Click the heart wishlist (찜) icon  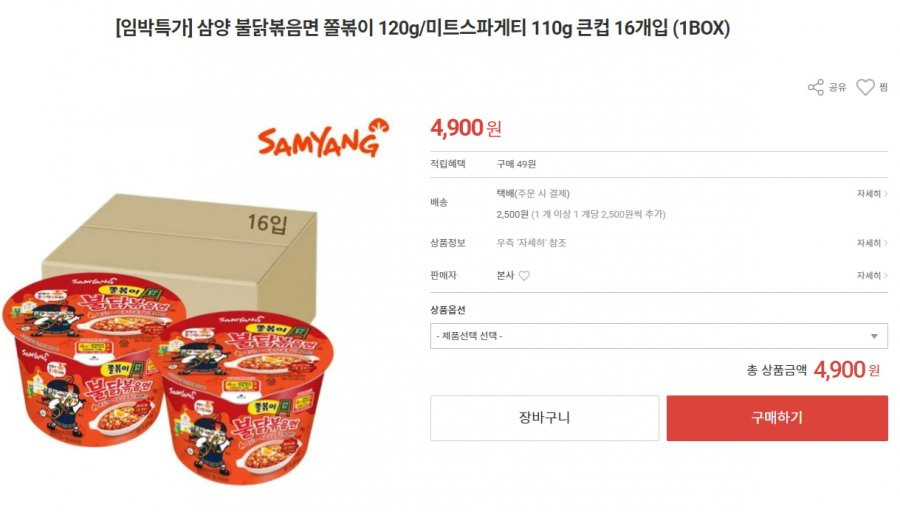point(865,87)
